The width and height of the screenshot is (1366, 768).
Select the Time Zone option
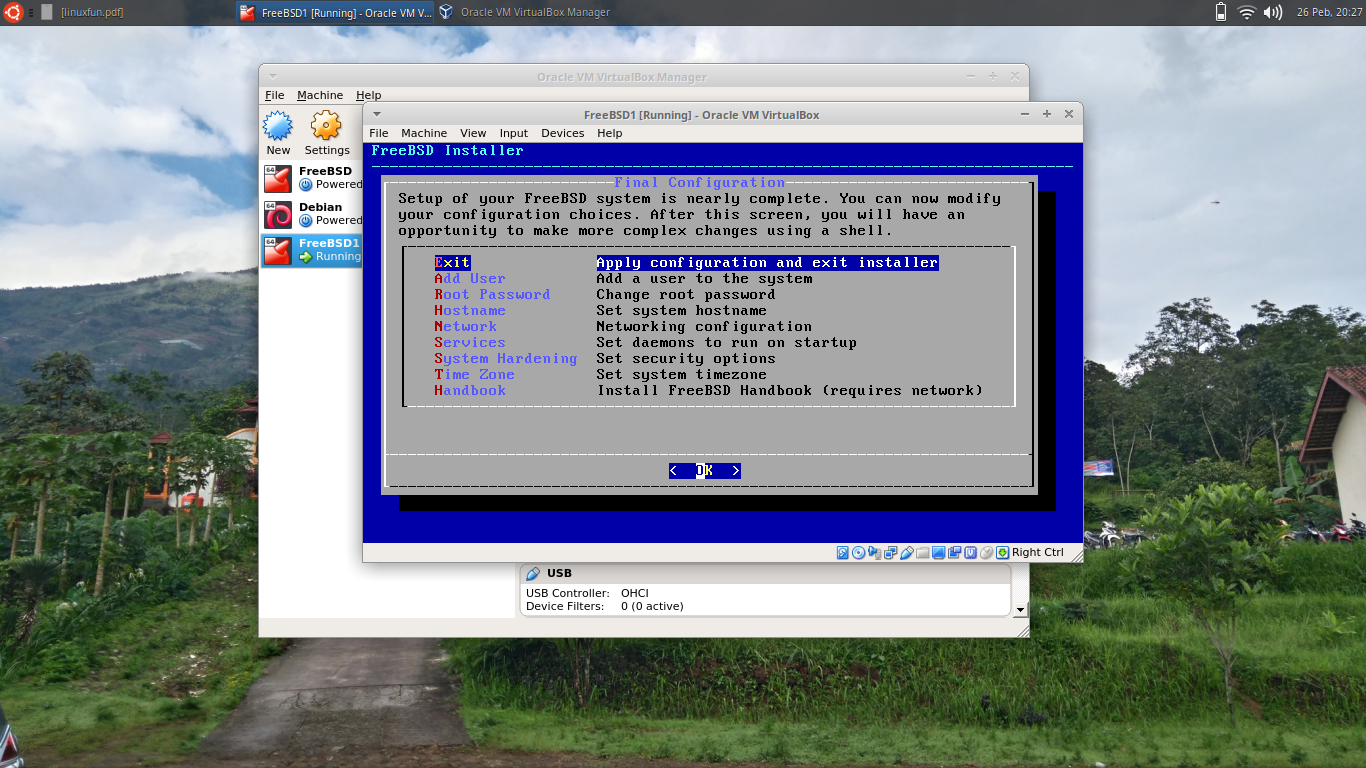(474, 375)
